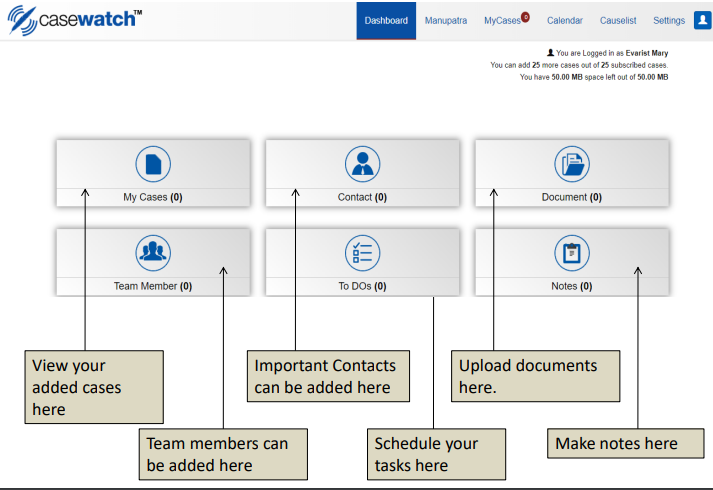The image size is (713, 490).
Task: Open the Manupatra tab
Action: (446, 20)
